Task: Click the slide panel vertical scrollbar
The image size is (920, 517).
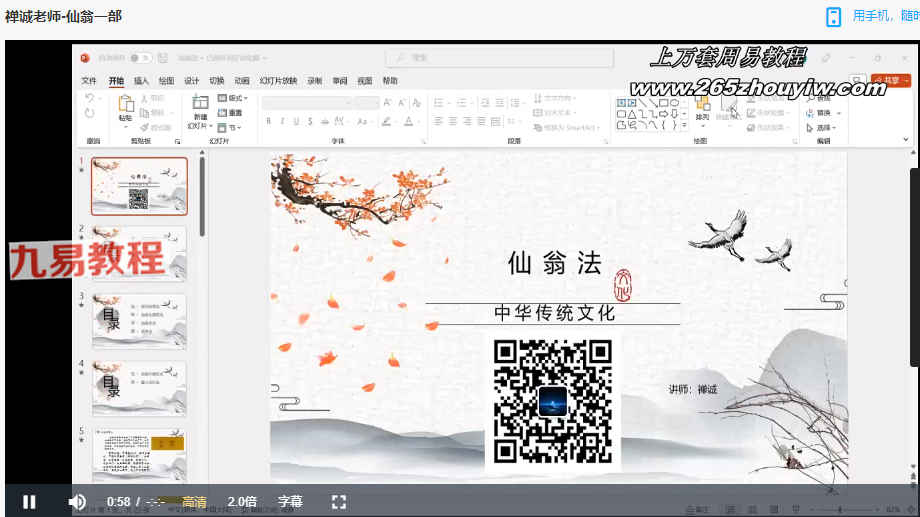Action: (202, 197)
